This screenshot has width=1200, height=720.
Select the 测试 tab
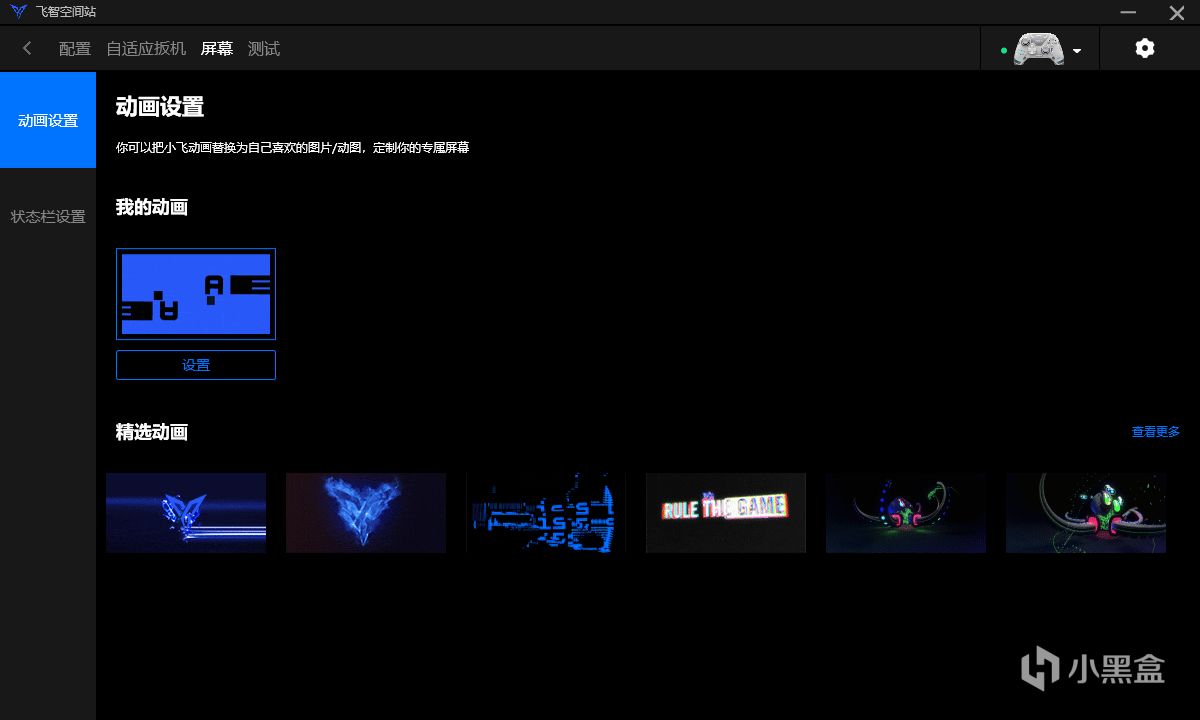click(x=263, y=47)
